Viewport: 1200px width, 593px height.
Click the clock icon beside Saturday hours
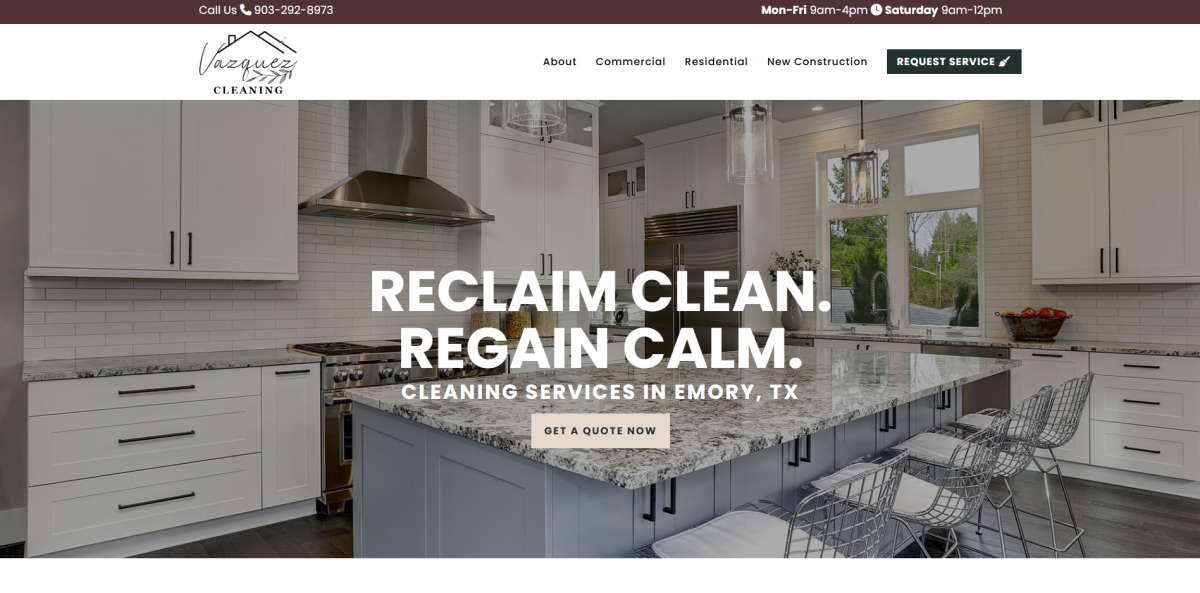click(x=876, y=10)
